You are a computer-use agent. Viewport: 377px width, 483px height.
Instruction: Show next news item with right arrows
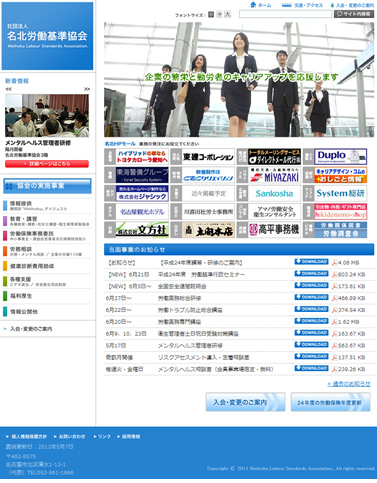pos(87,89)
